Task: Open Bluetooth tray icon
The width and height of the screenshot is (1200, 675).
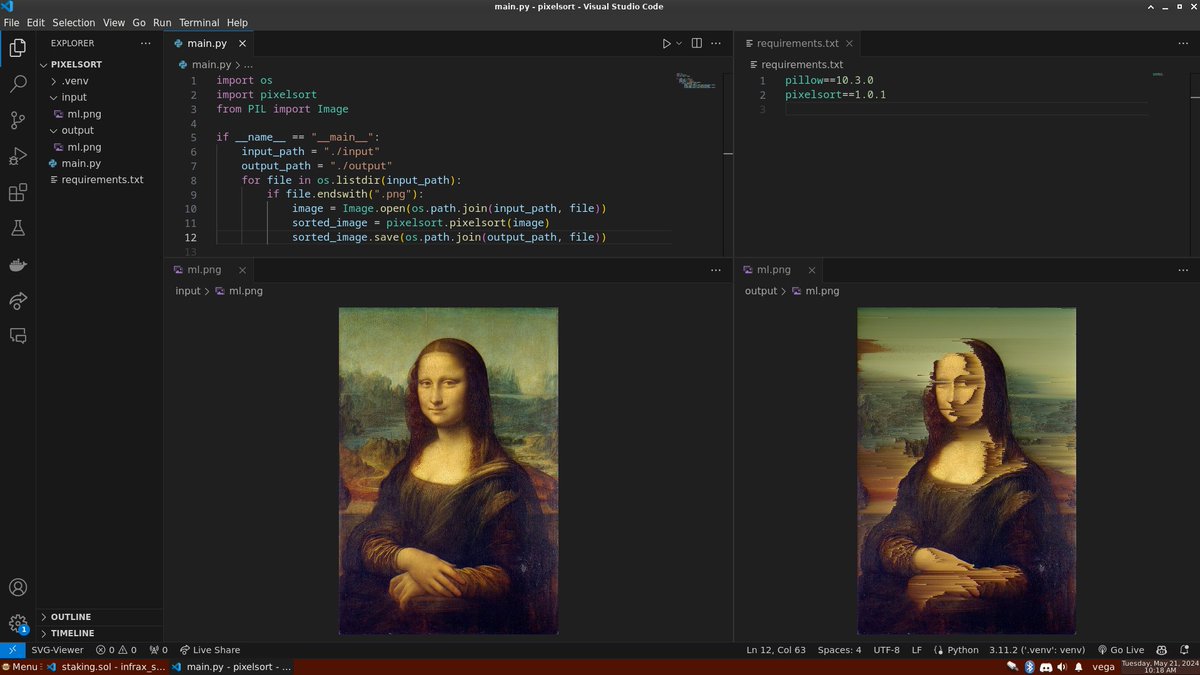Action: pyautogui.click(x=1029, y=666)
